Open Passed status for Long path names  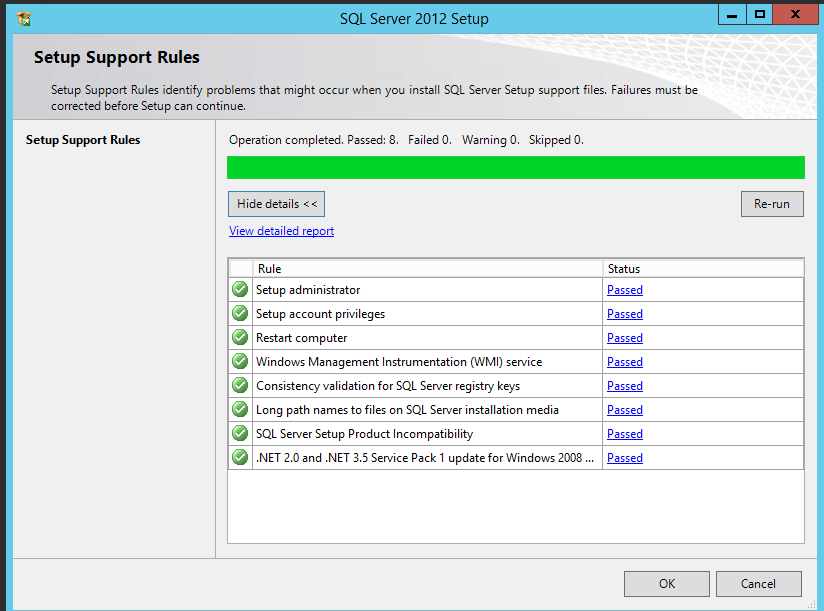tap(625, 410)
